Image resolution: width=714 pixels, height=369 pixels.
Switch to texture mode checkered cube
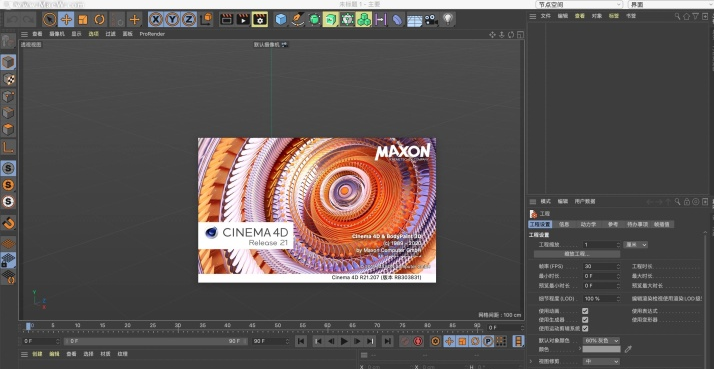tap(8, 79)
